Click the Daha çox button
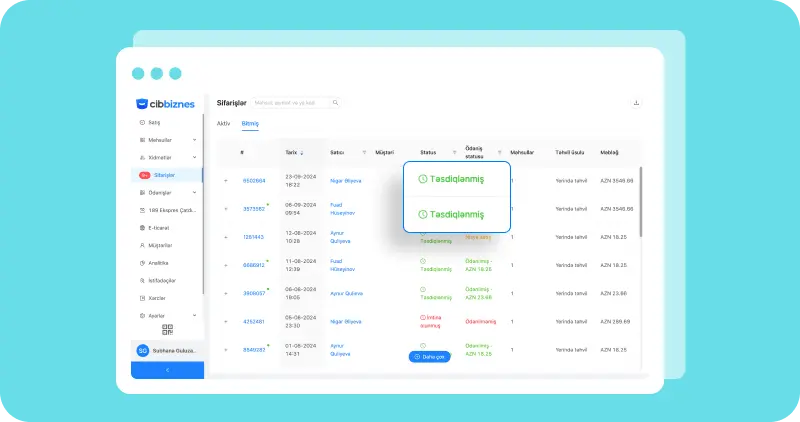Image resolution: width=800 pixels, height=422 pixels. tap(430, 357)
